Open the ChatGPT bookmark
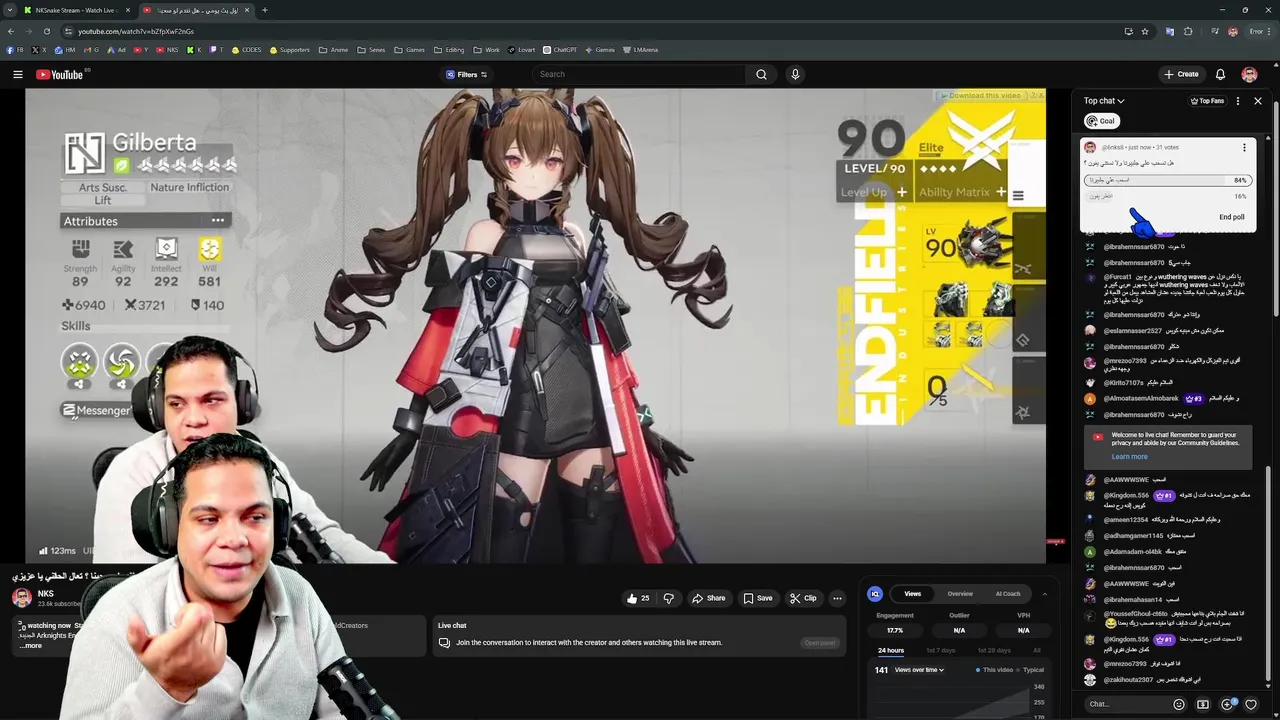Image resolution: width=1280 pixels, height=720 pixels. coord(560,49)
